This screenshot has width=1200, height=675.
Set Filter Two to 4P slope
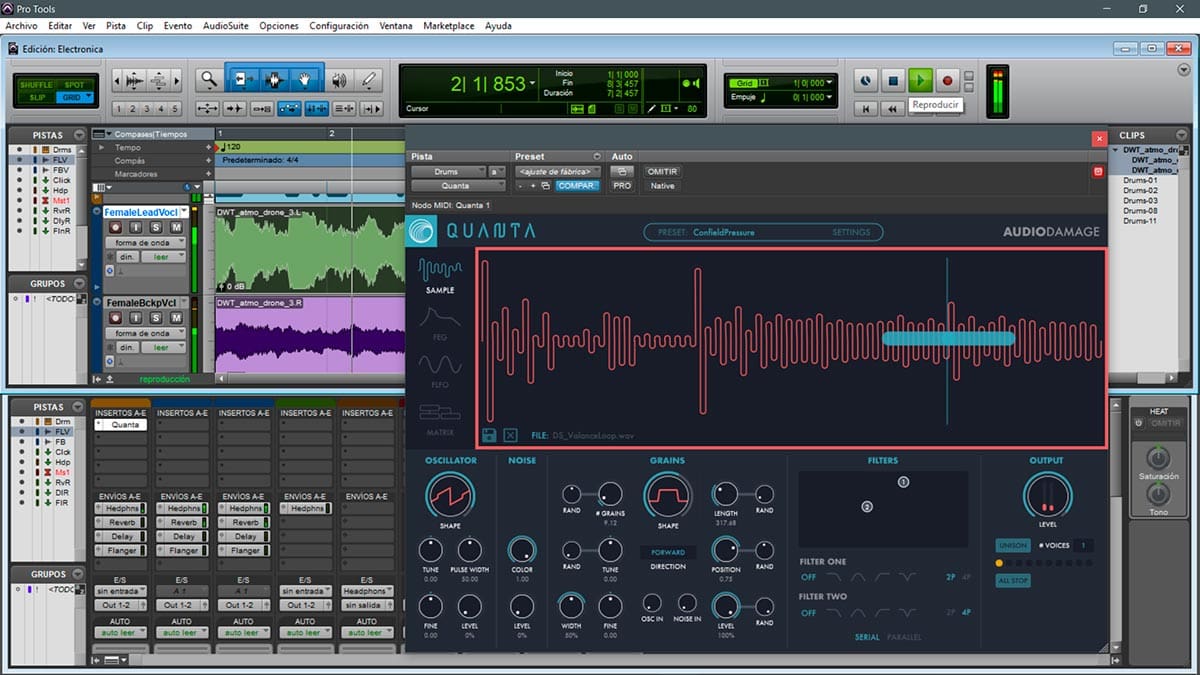click(x=966, y=613)
